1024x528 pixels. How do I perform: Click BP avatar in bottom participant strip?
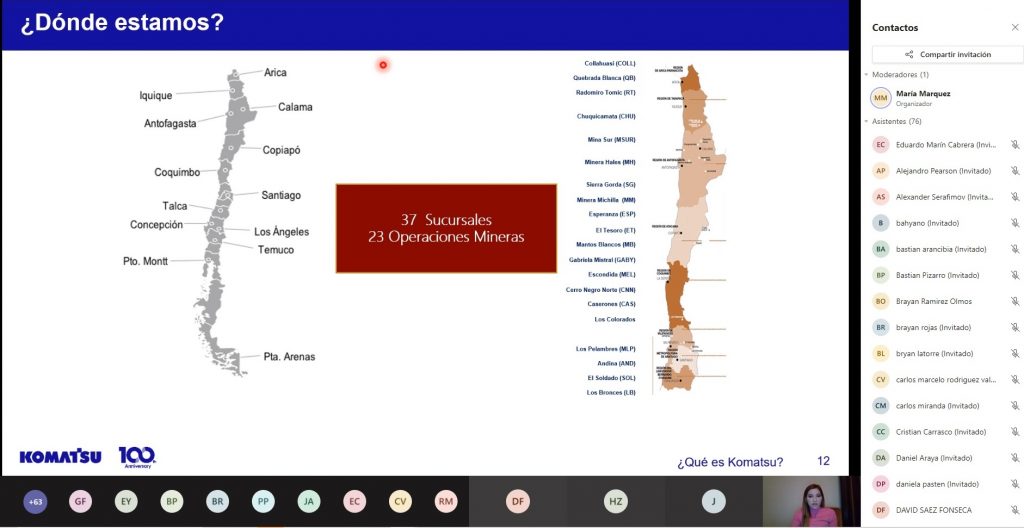(172, 502)
